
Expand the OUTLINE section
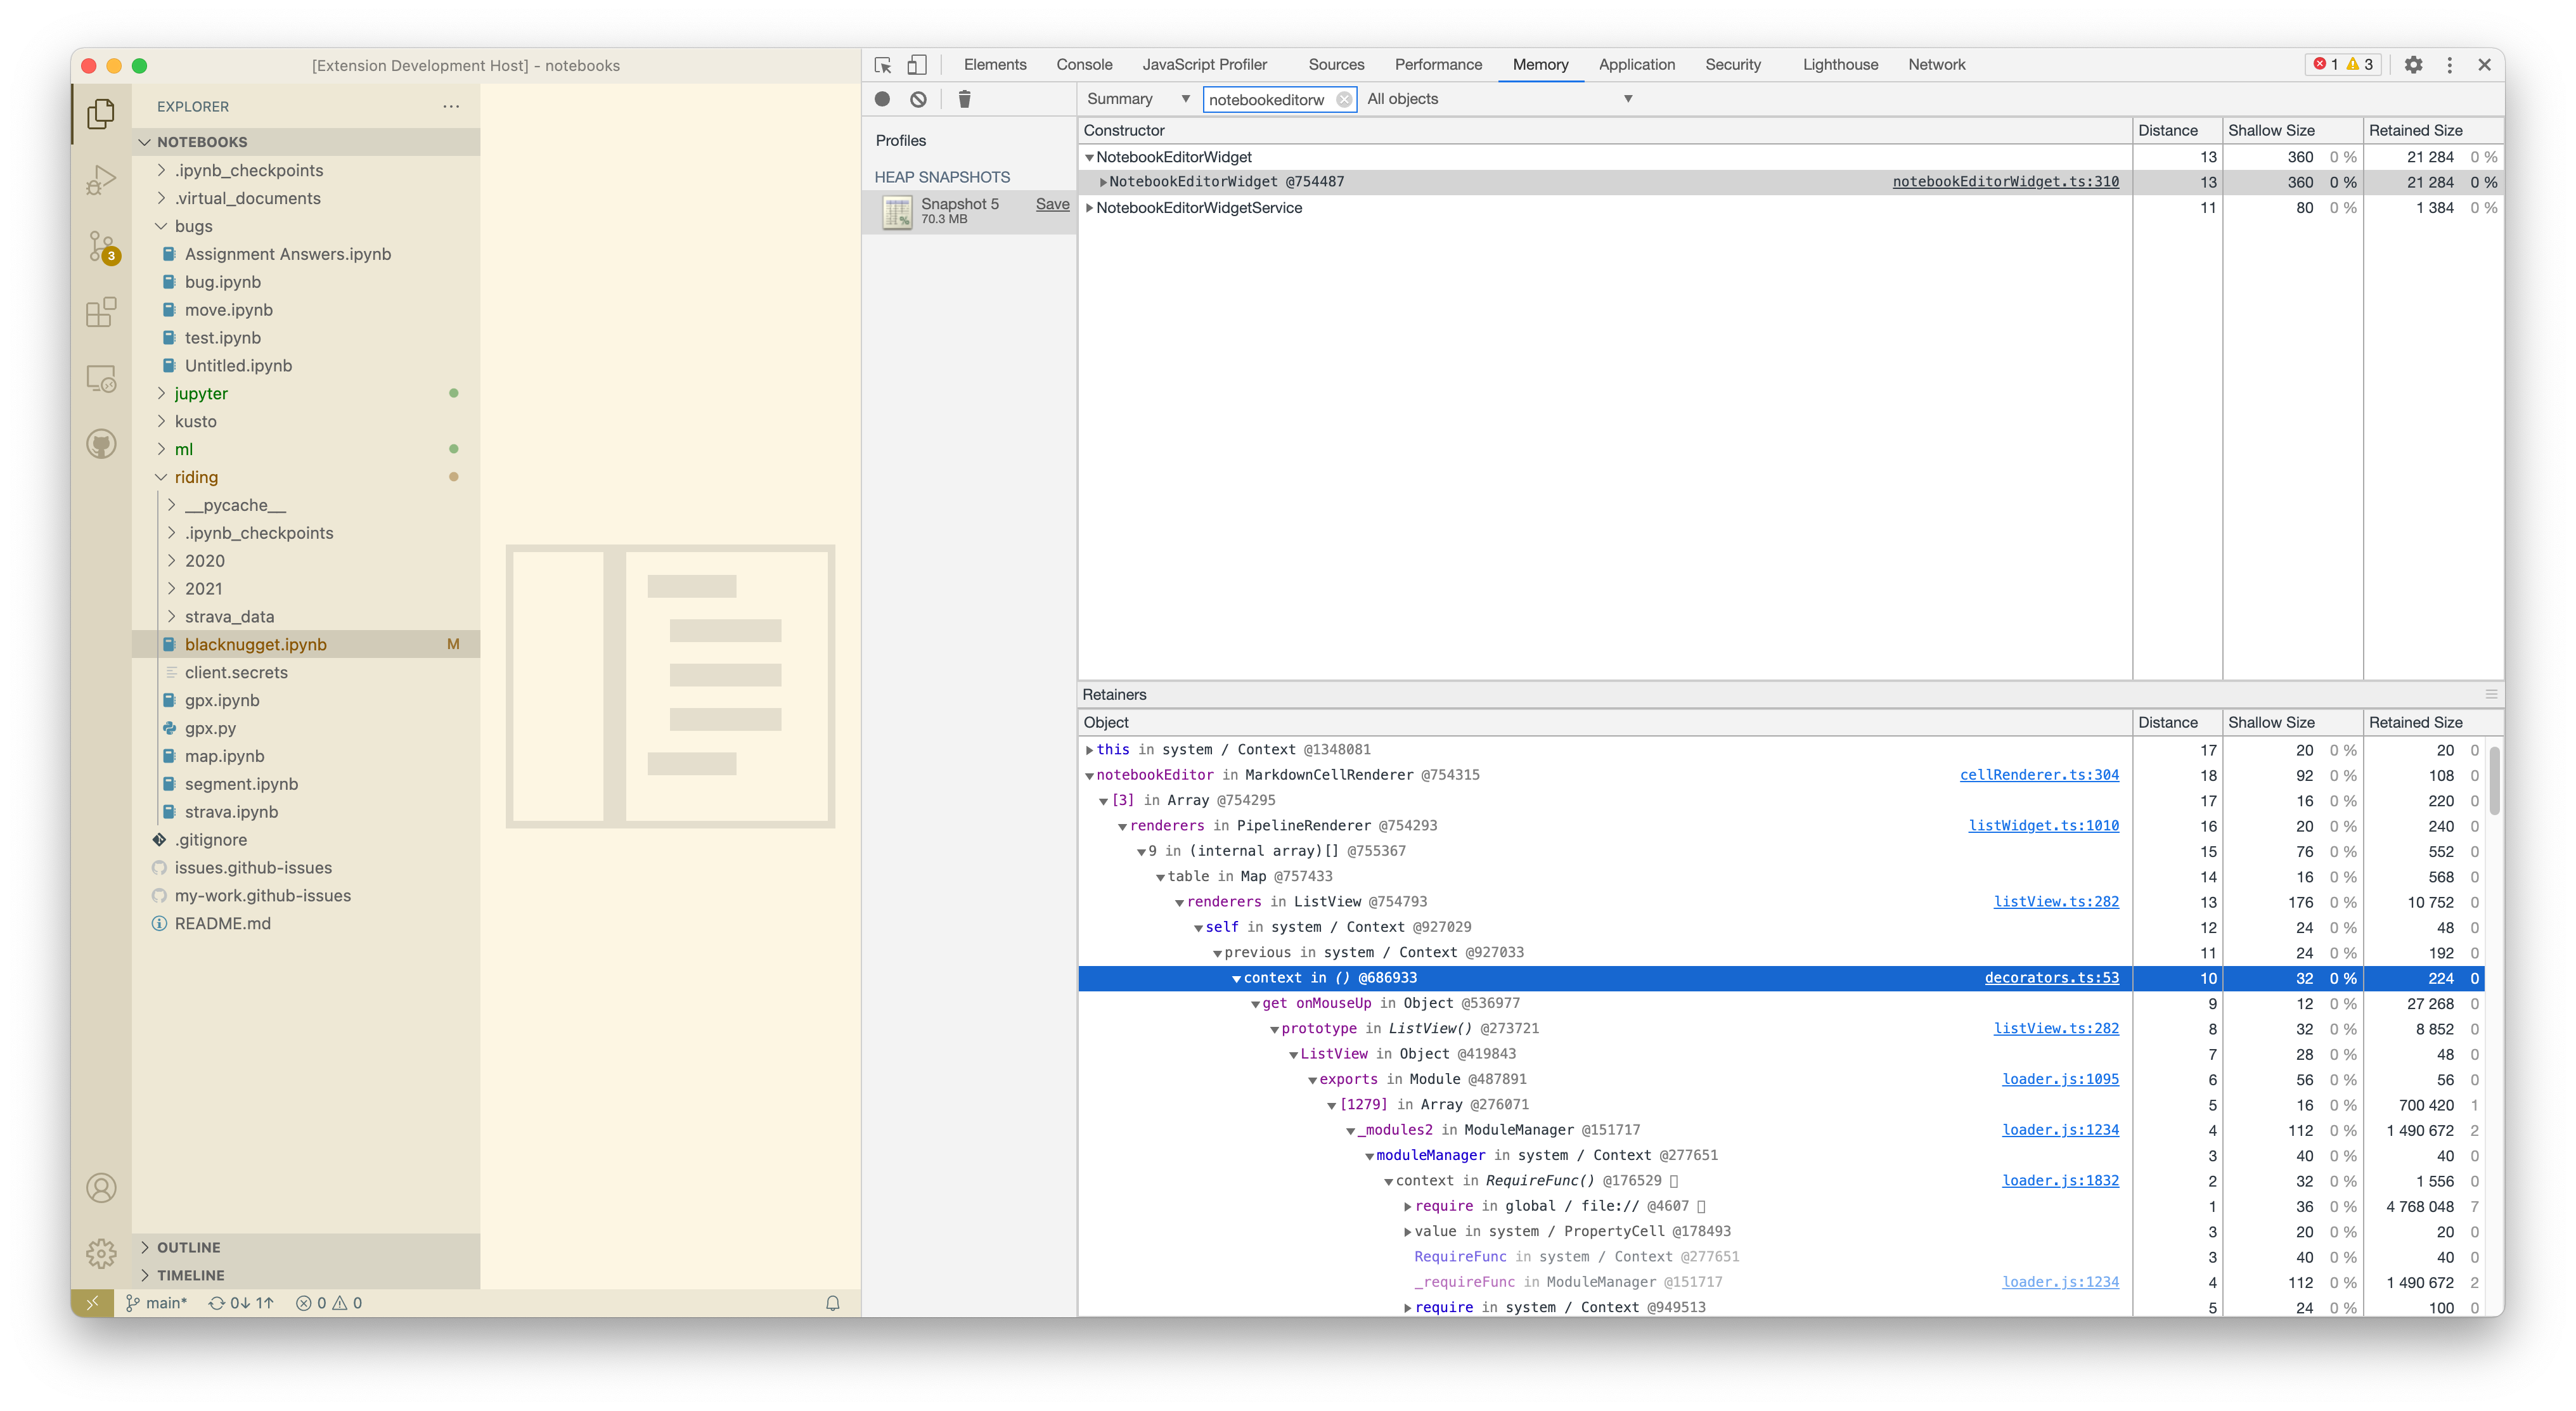click(x=145, y=1247)
